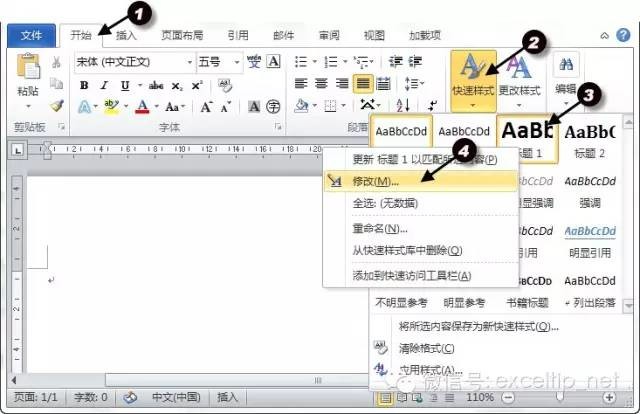Choose 修改(M)... in context menu
Image resolution: width=640 pixels, height=414 pixels.
coord(420,181)
